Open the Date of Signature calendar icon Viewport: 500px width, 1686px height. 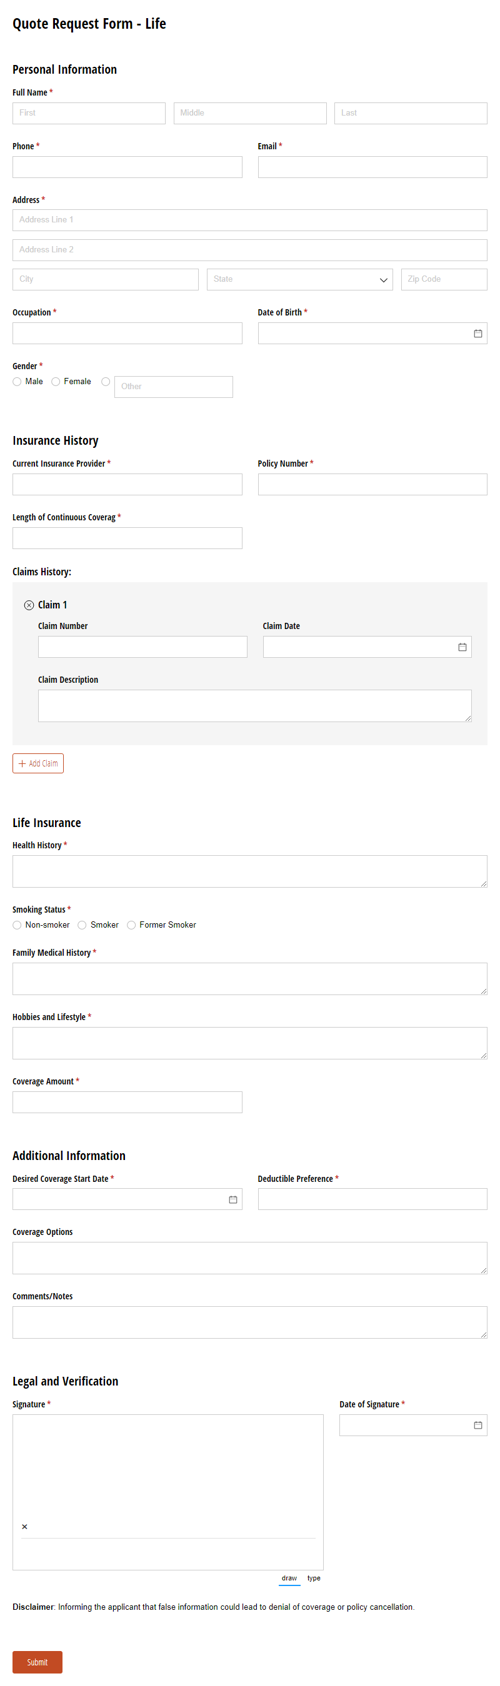478,1425
